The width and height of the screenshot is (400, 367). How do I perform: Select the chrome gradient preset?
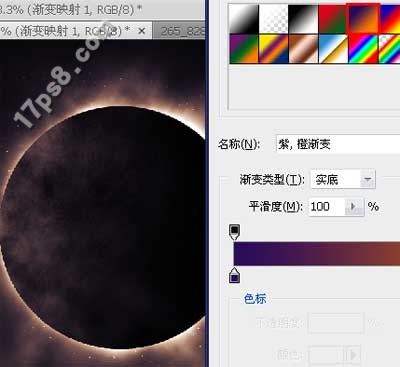(333, 49)
